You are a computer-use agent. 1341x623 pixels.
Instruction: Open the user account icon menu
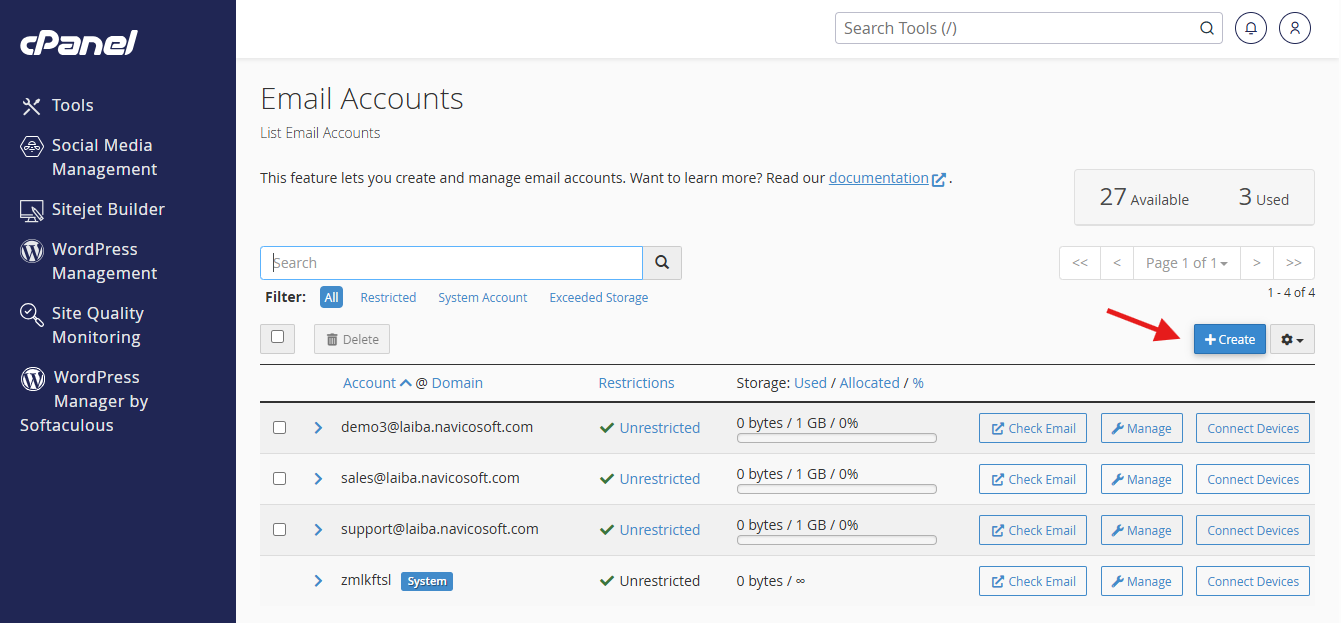pyautogui.click(x=1294, y=28)
